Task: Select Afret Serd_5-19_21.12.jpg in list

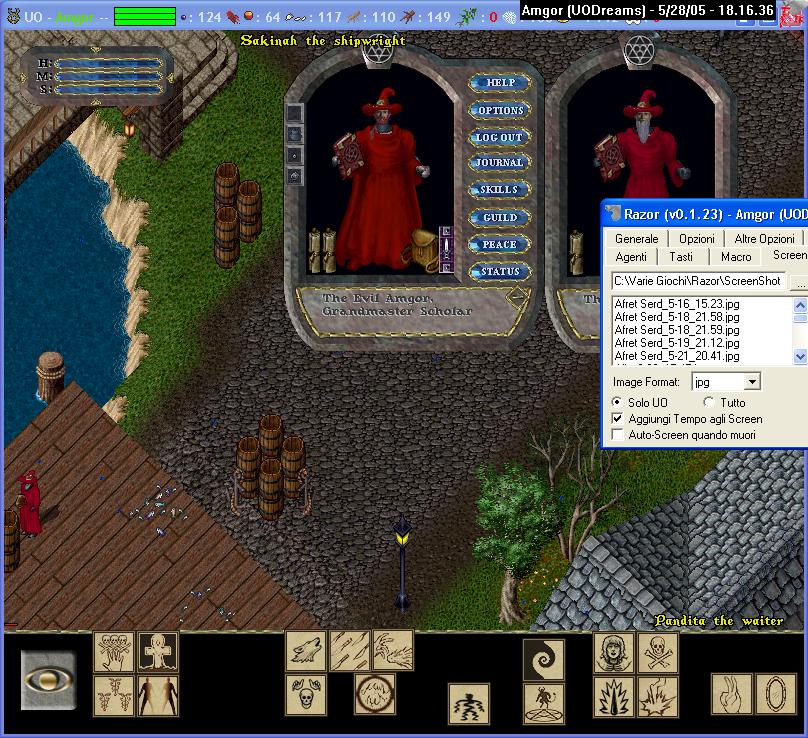Action: point(677,342)
